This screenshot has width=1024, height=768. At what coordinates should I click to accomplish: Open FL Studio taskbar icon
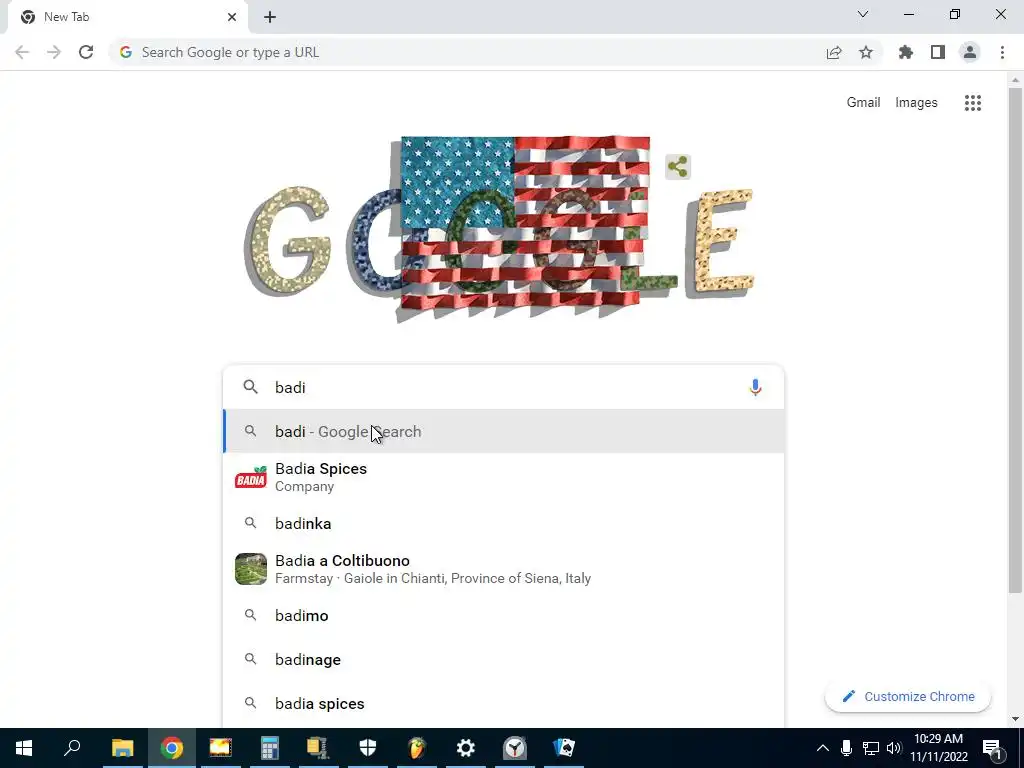[417, 748]
